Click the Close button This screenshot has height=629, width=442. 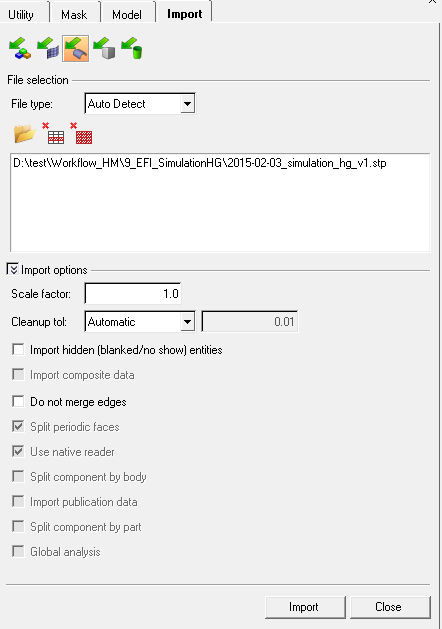[x=390, y=607]
